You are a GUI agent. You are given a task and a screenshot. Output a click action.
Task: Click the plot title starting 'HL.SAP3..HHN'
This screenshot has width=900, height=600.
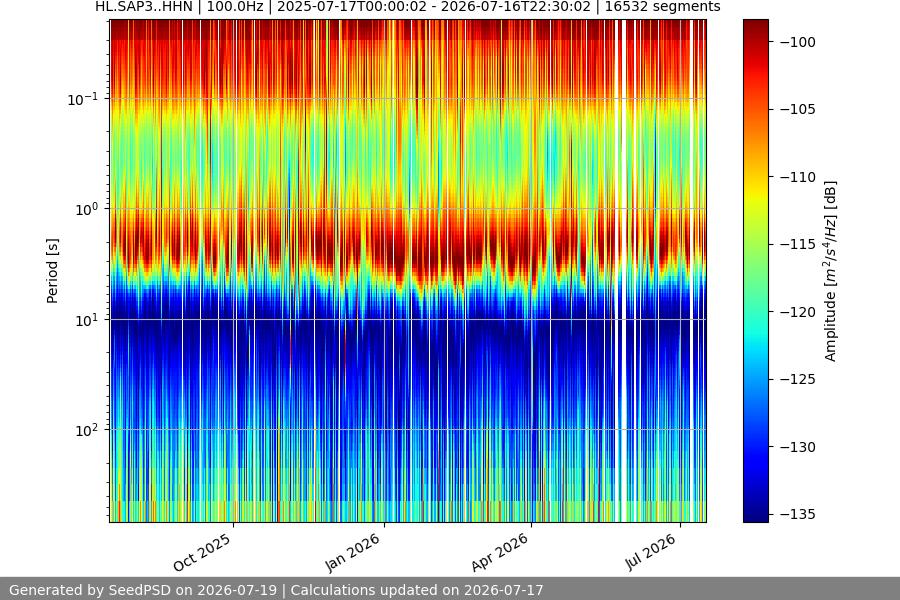[408, 7]
